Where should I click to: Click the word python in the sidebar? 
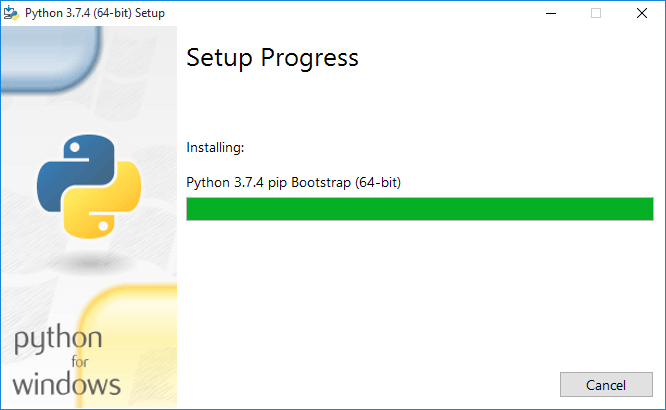point(58,339)
